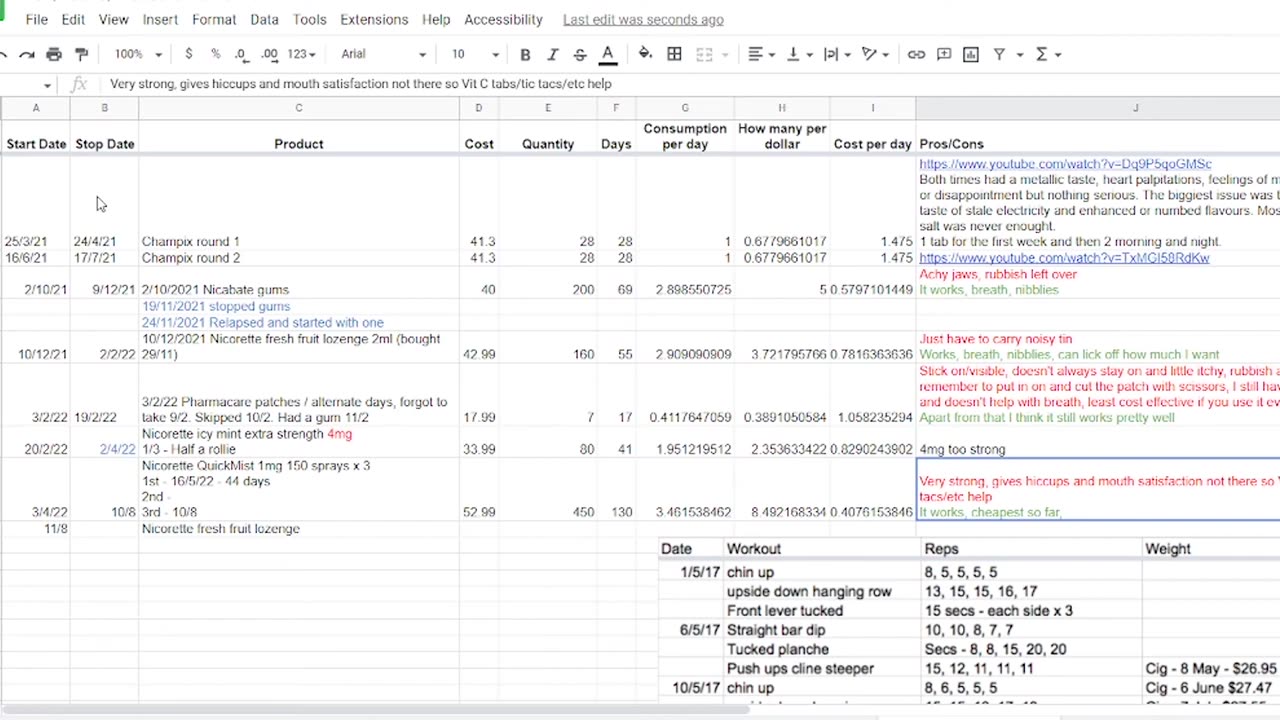This screenshot has height=720, width=1280.
Task: Open the View menu
Action: (x=113, y=19)
